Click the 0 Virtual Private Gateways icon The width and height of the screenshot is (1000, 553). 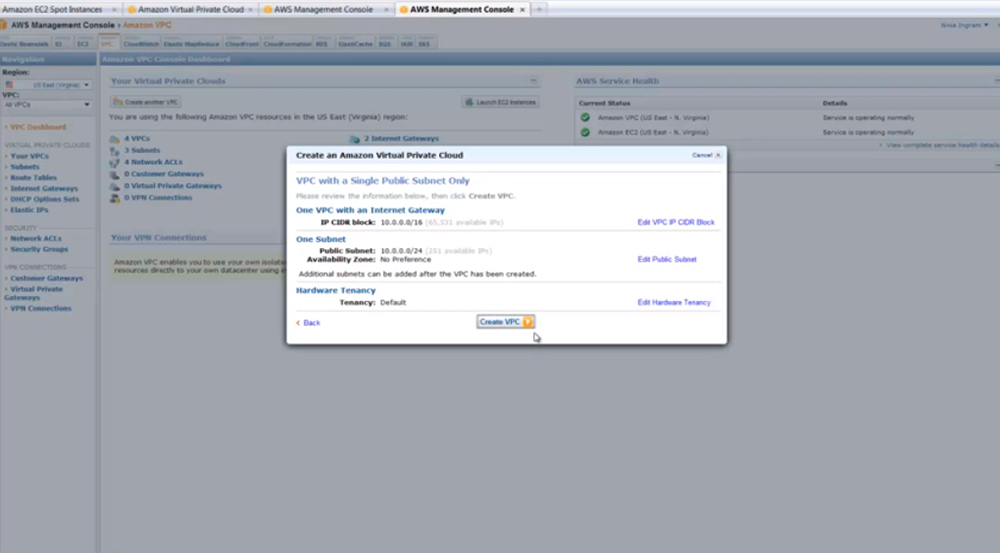coord(114,186)
